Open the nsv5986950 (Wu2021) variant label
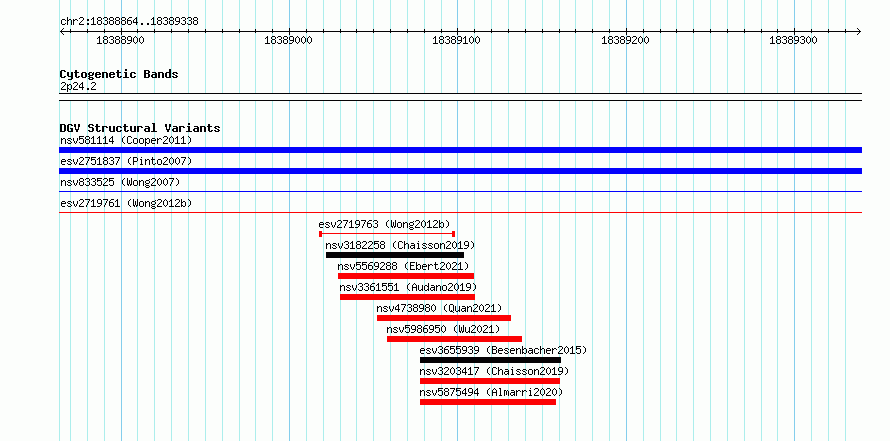 pos(443,329)
